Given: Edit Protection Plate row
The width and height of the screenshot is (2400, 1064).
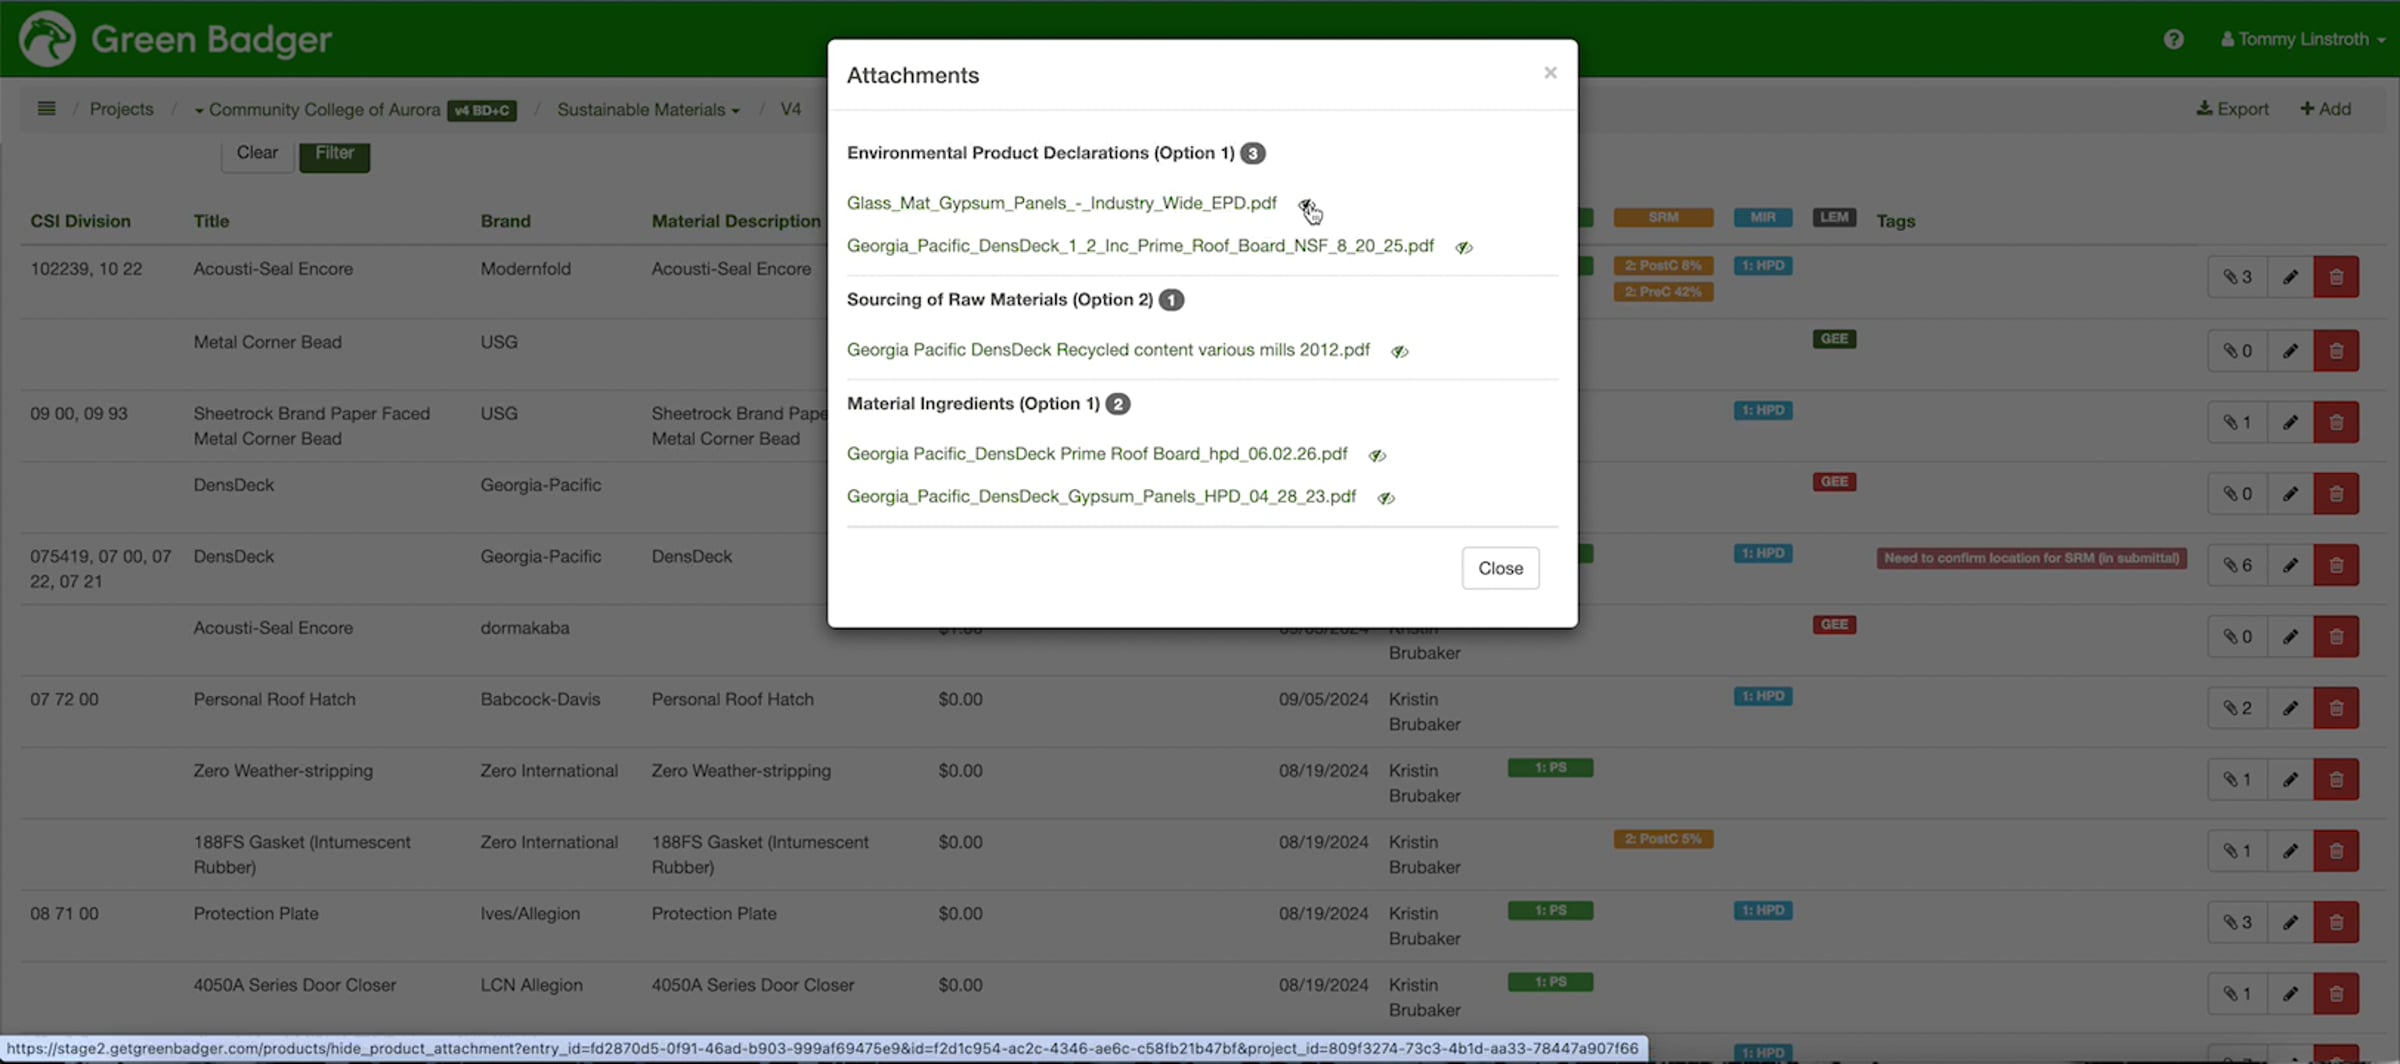Looking at the screenshot, I should [2290, 922].
